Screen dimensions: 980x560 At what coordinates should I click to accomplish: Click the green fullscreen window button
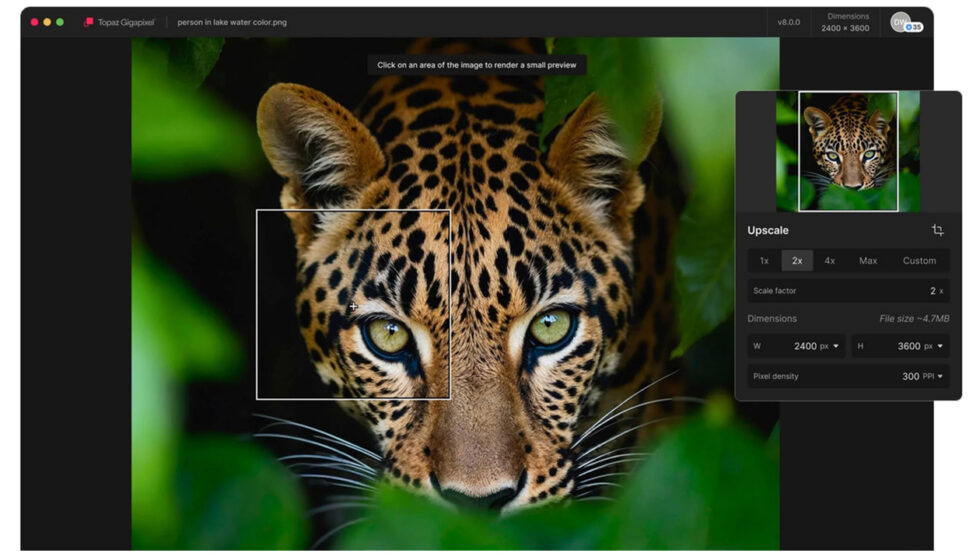(60, 22)
